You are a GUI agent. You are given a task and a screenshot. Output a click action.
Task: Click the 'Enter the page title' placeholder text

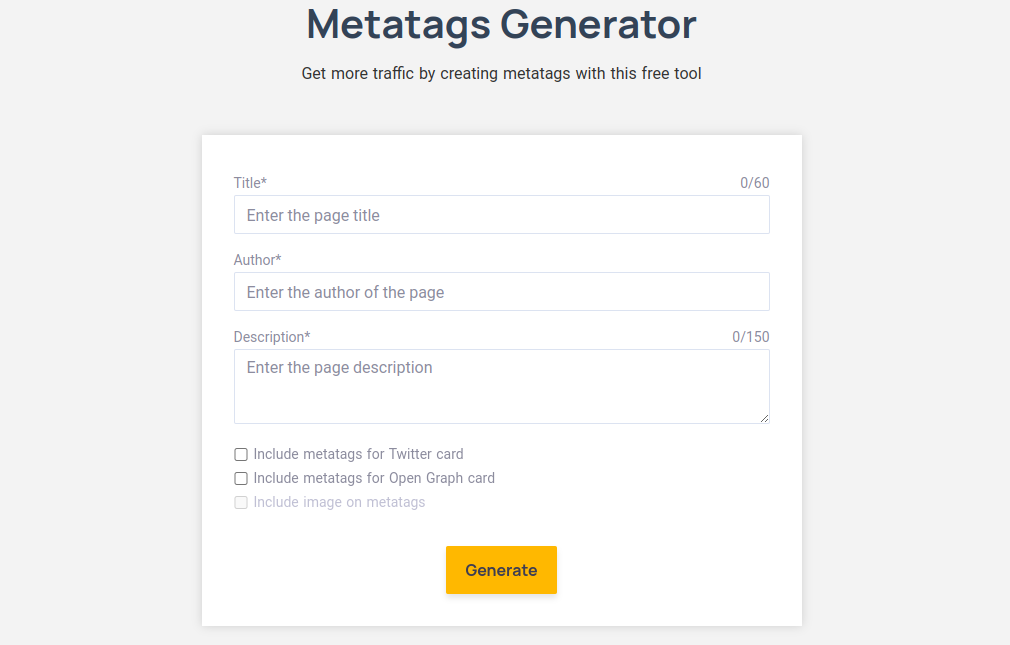point(313,215)
